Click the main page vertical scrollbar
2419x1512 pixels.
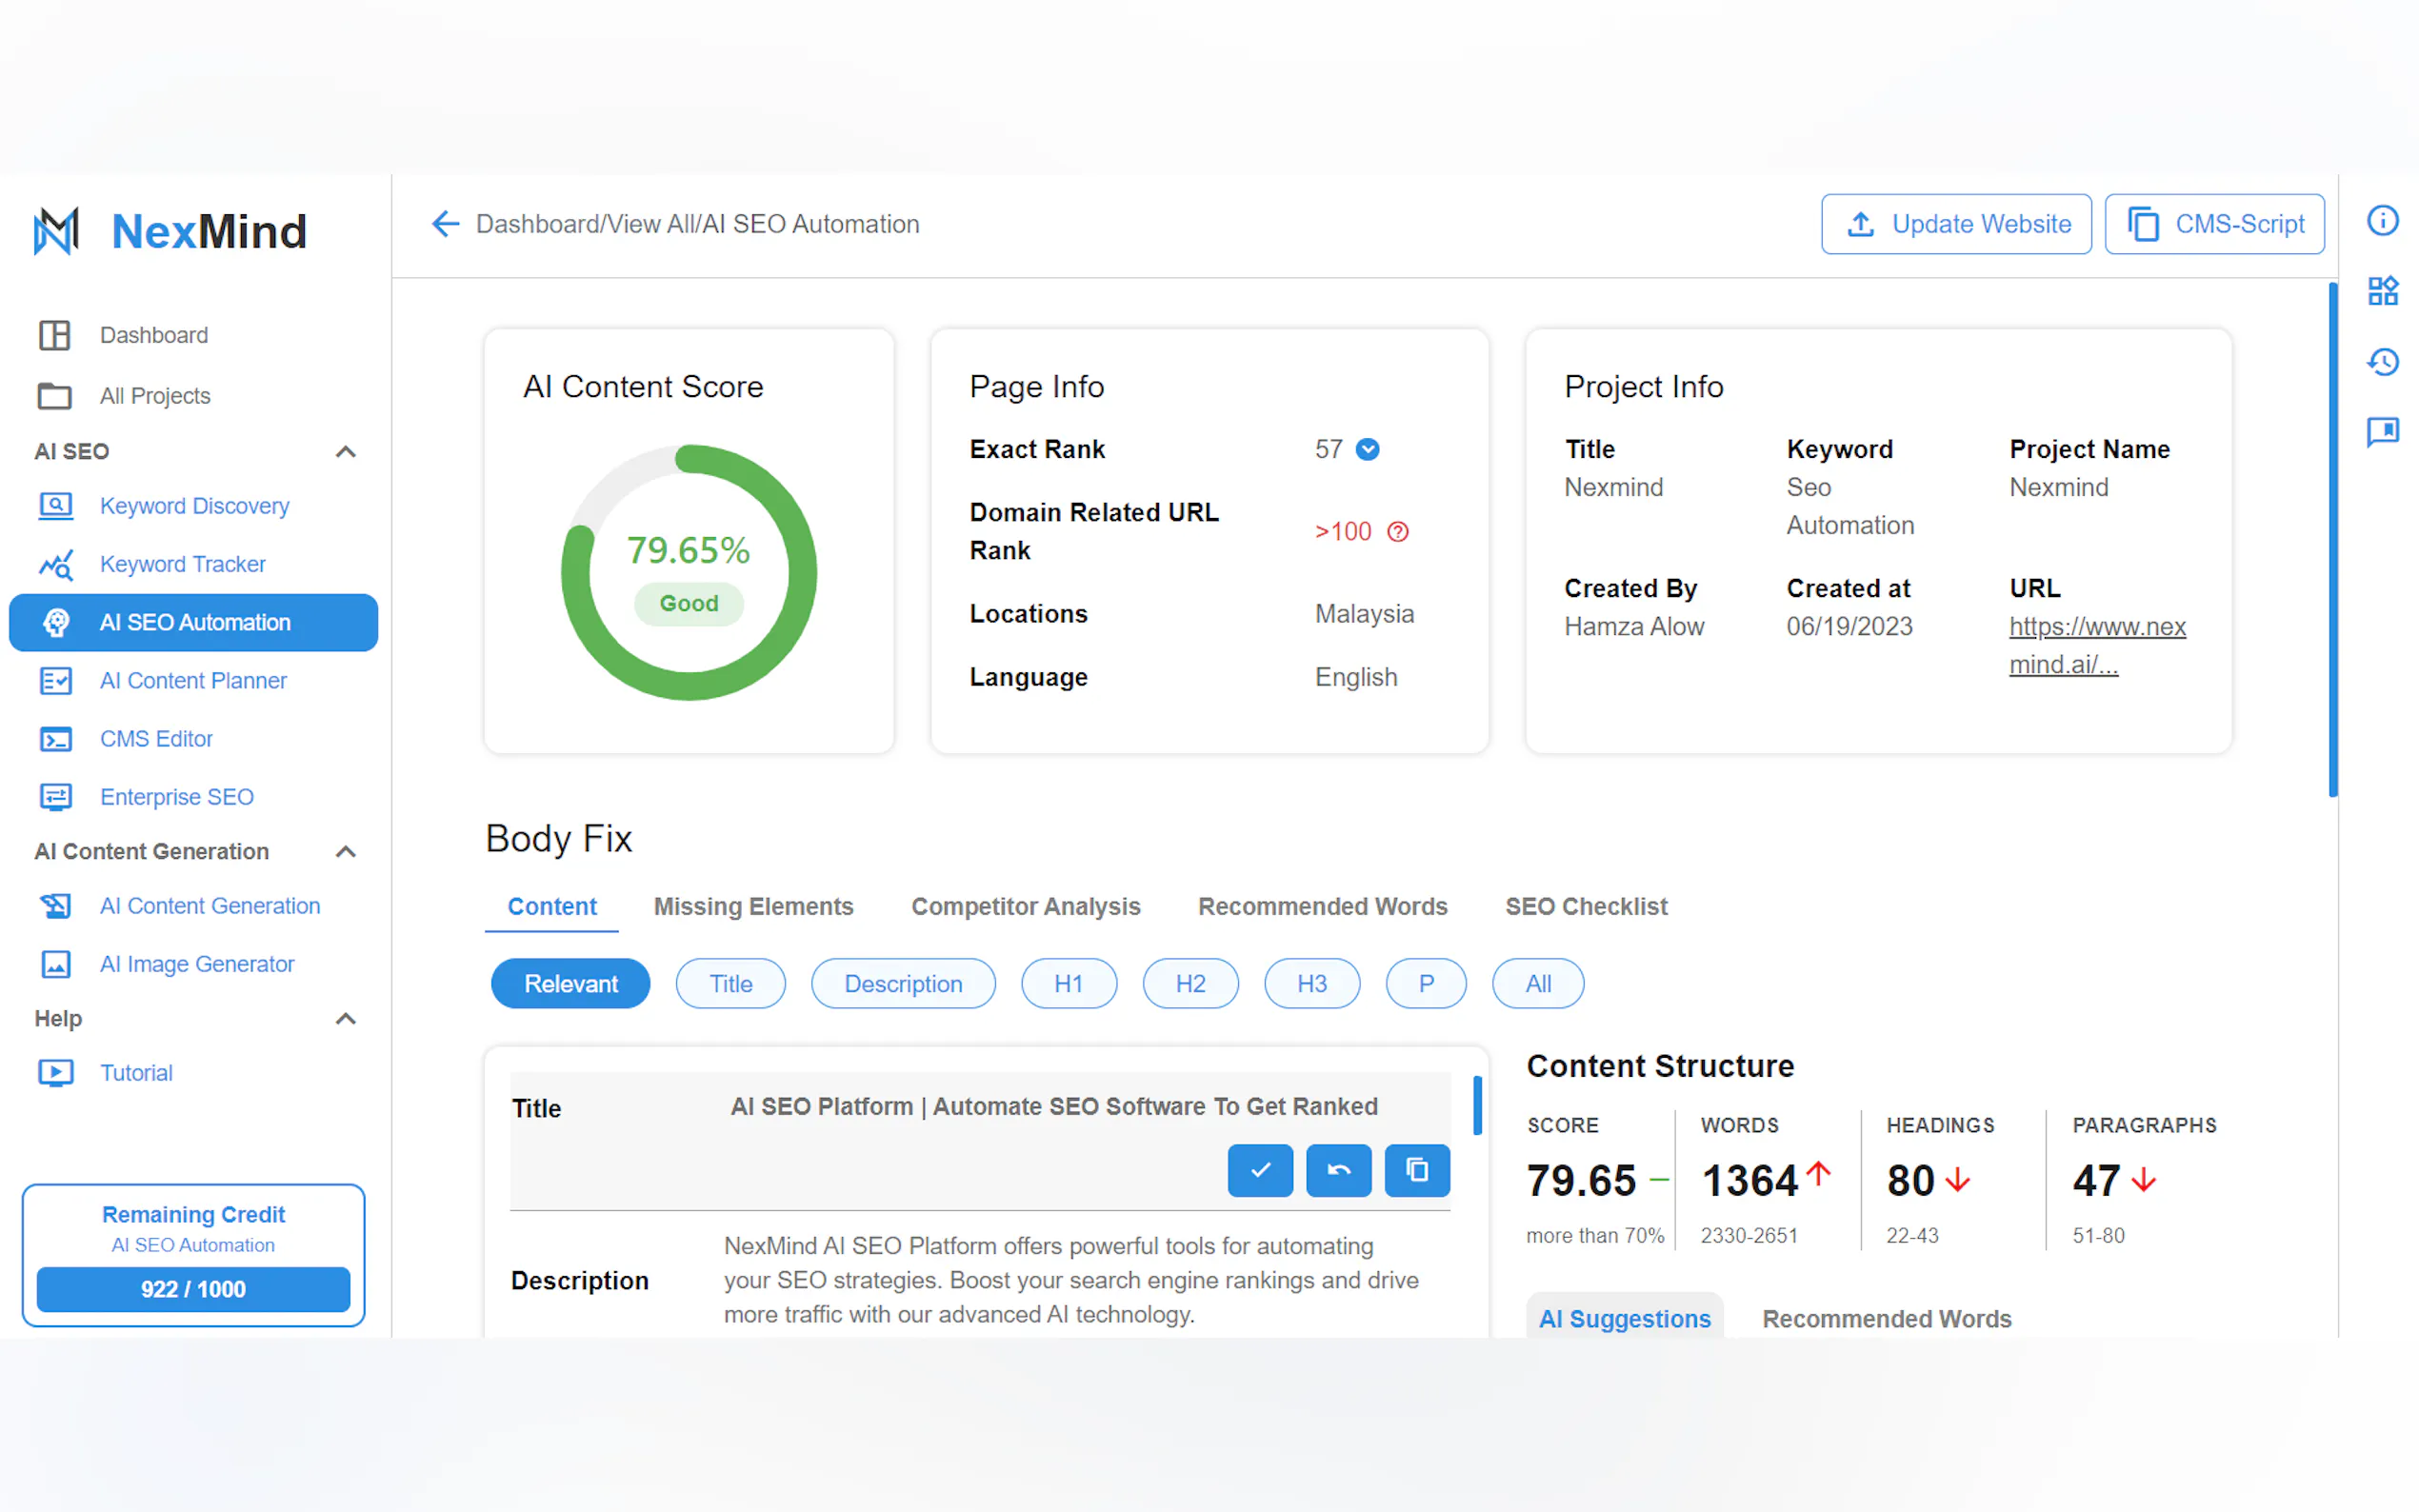(2332, 540)
